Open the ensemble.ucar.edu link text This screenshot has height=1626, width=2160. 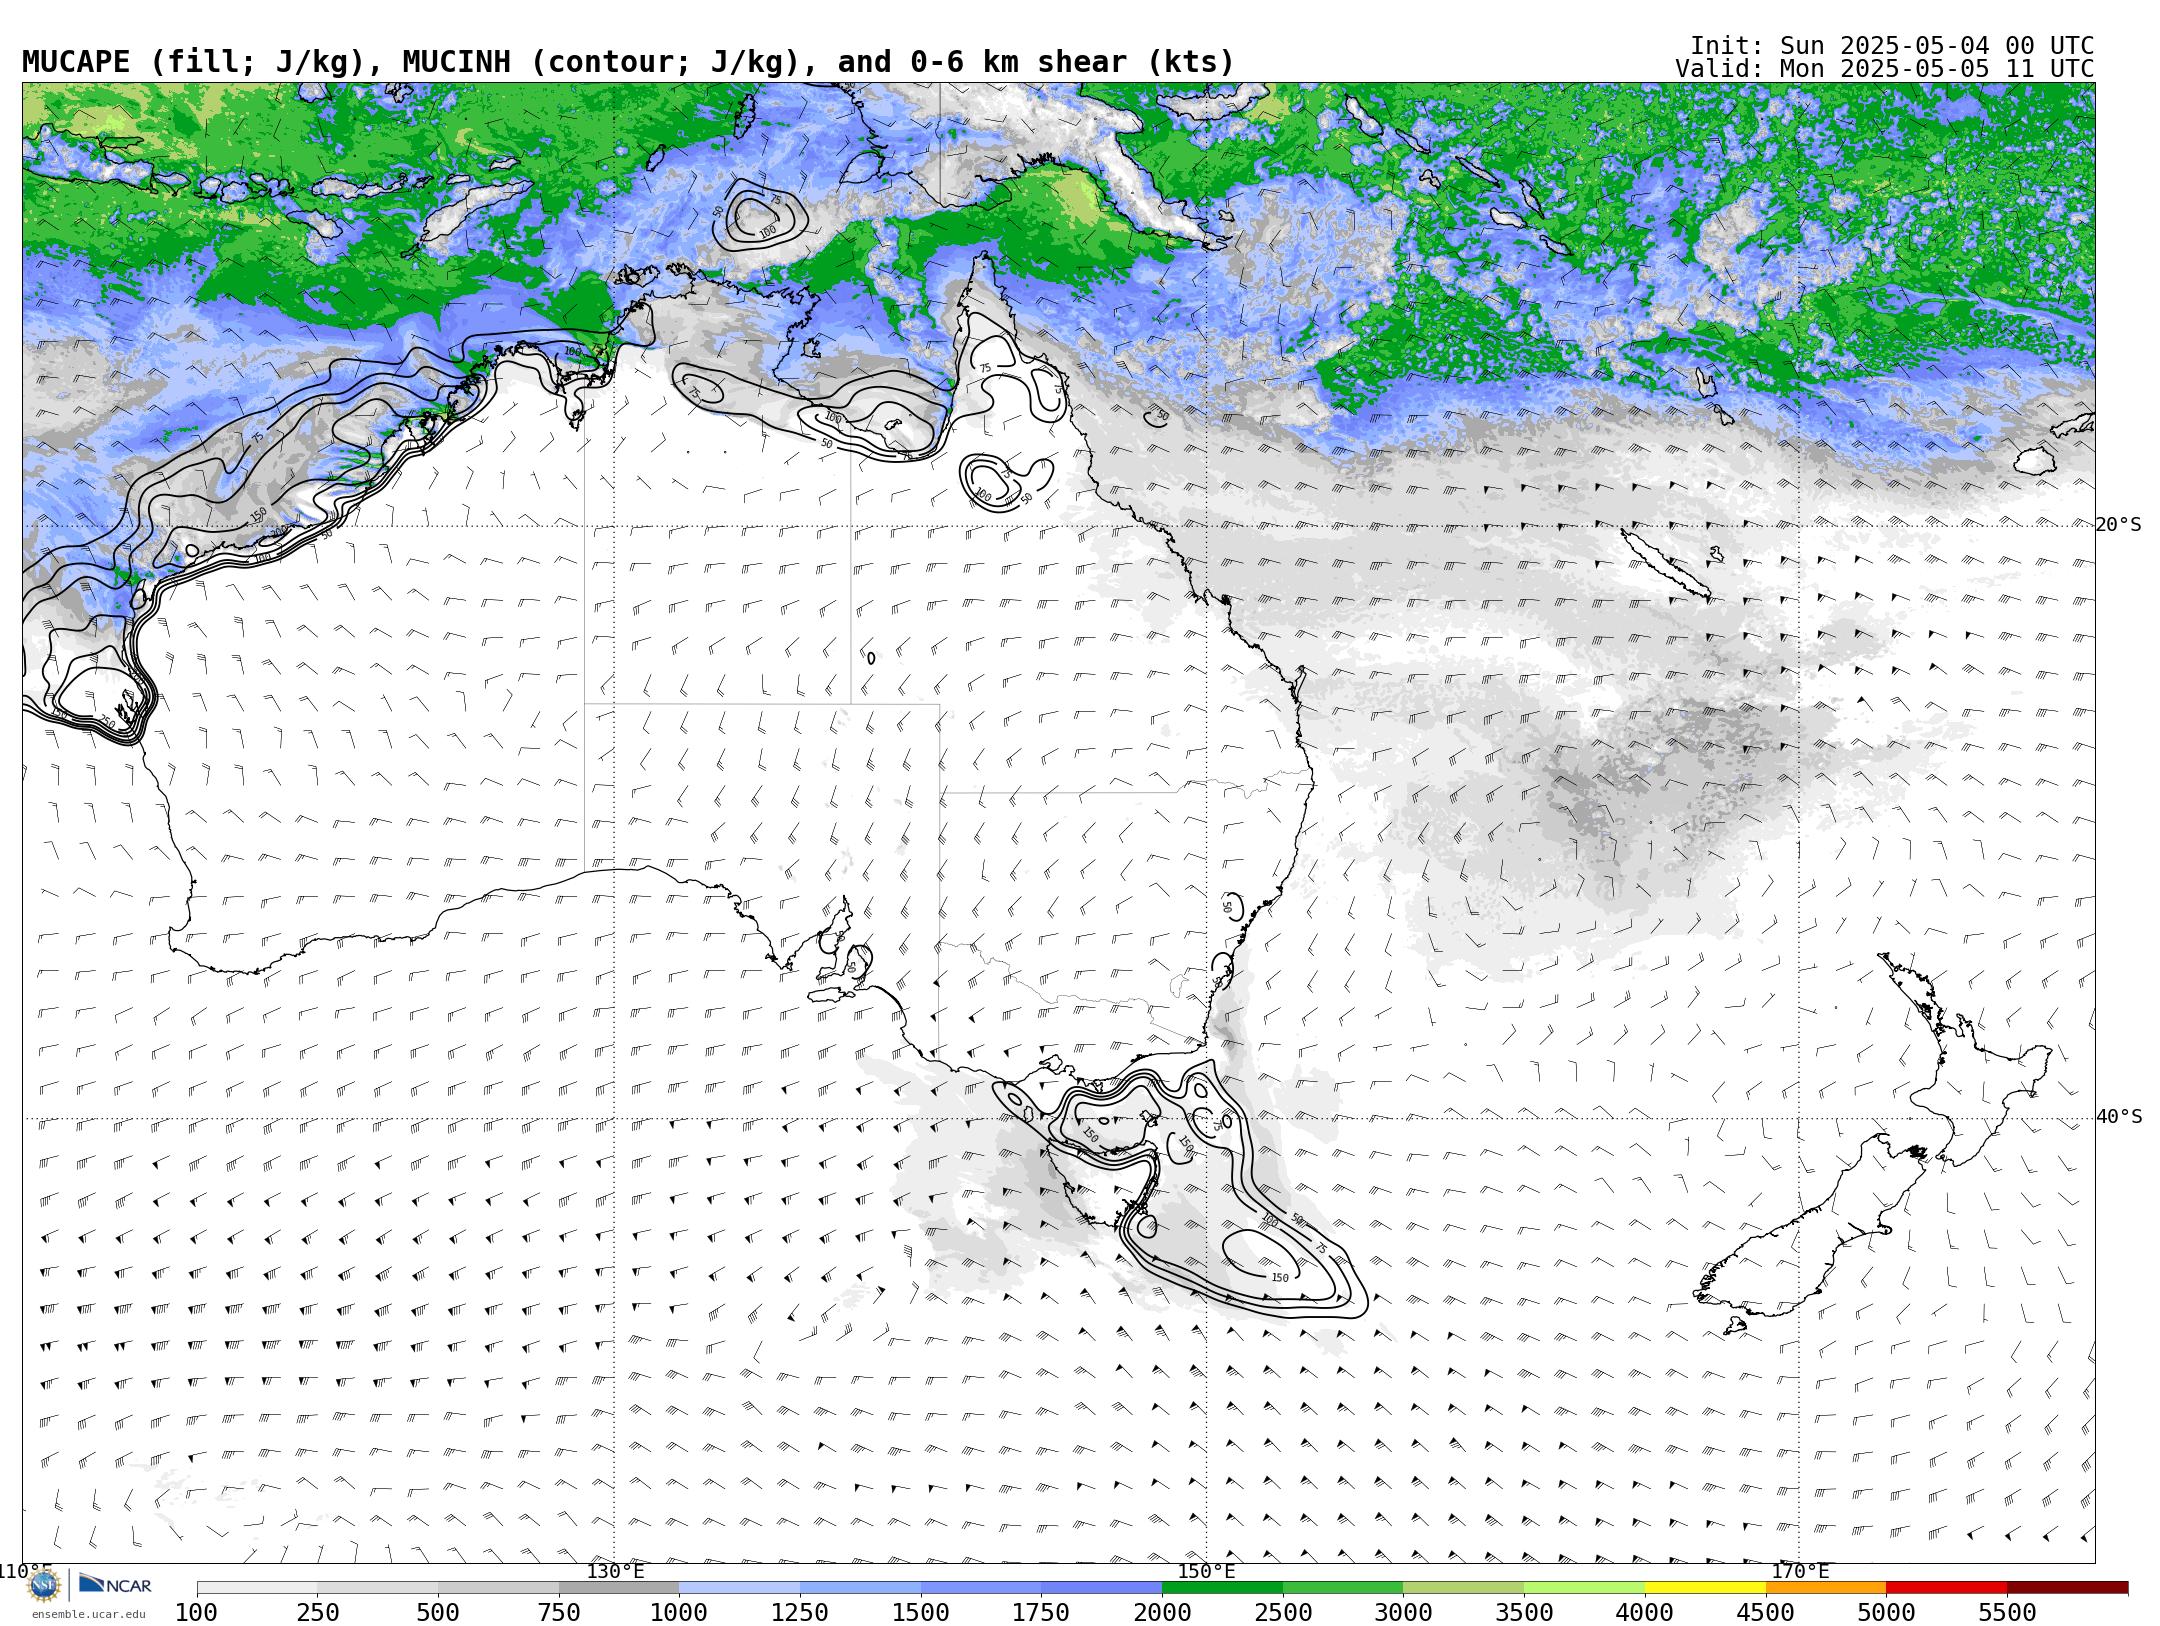point(88,1614)
